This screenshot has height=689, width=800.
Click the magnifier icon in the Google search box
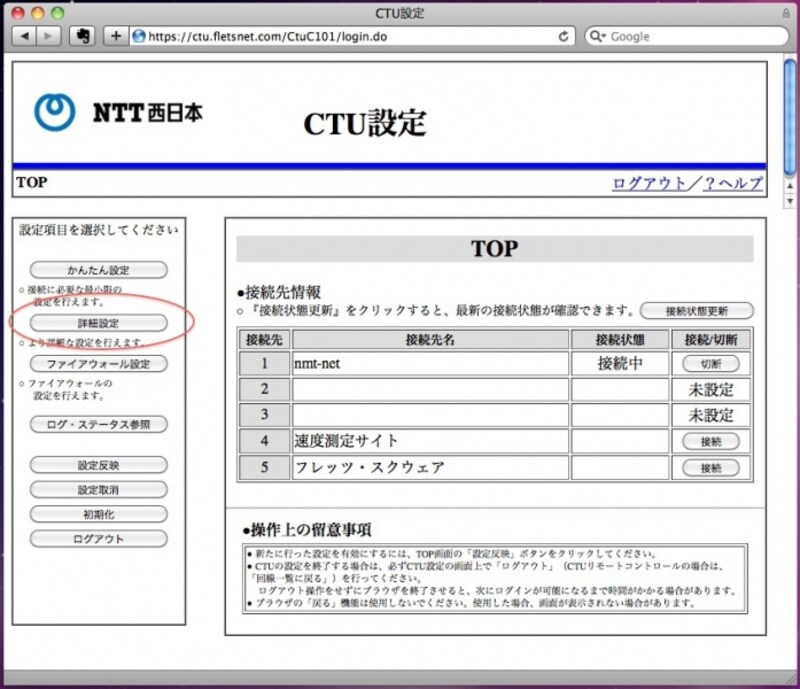[x=598, y=36]
